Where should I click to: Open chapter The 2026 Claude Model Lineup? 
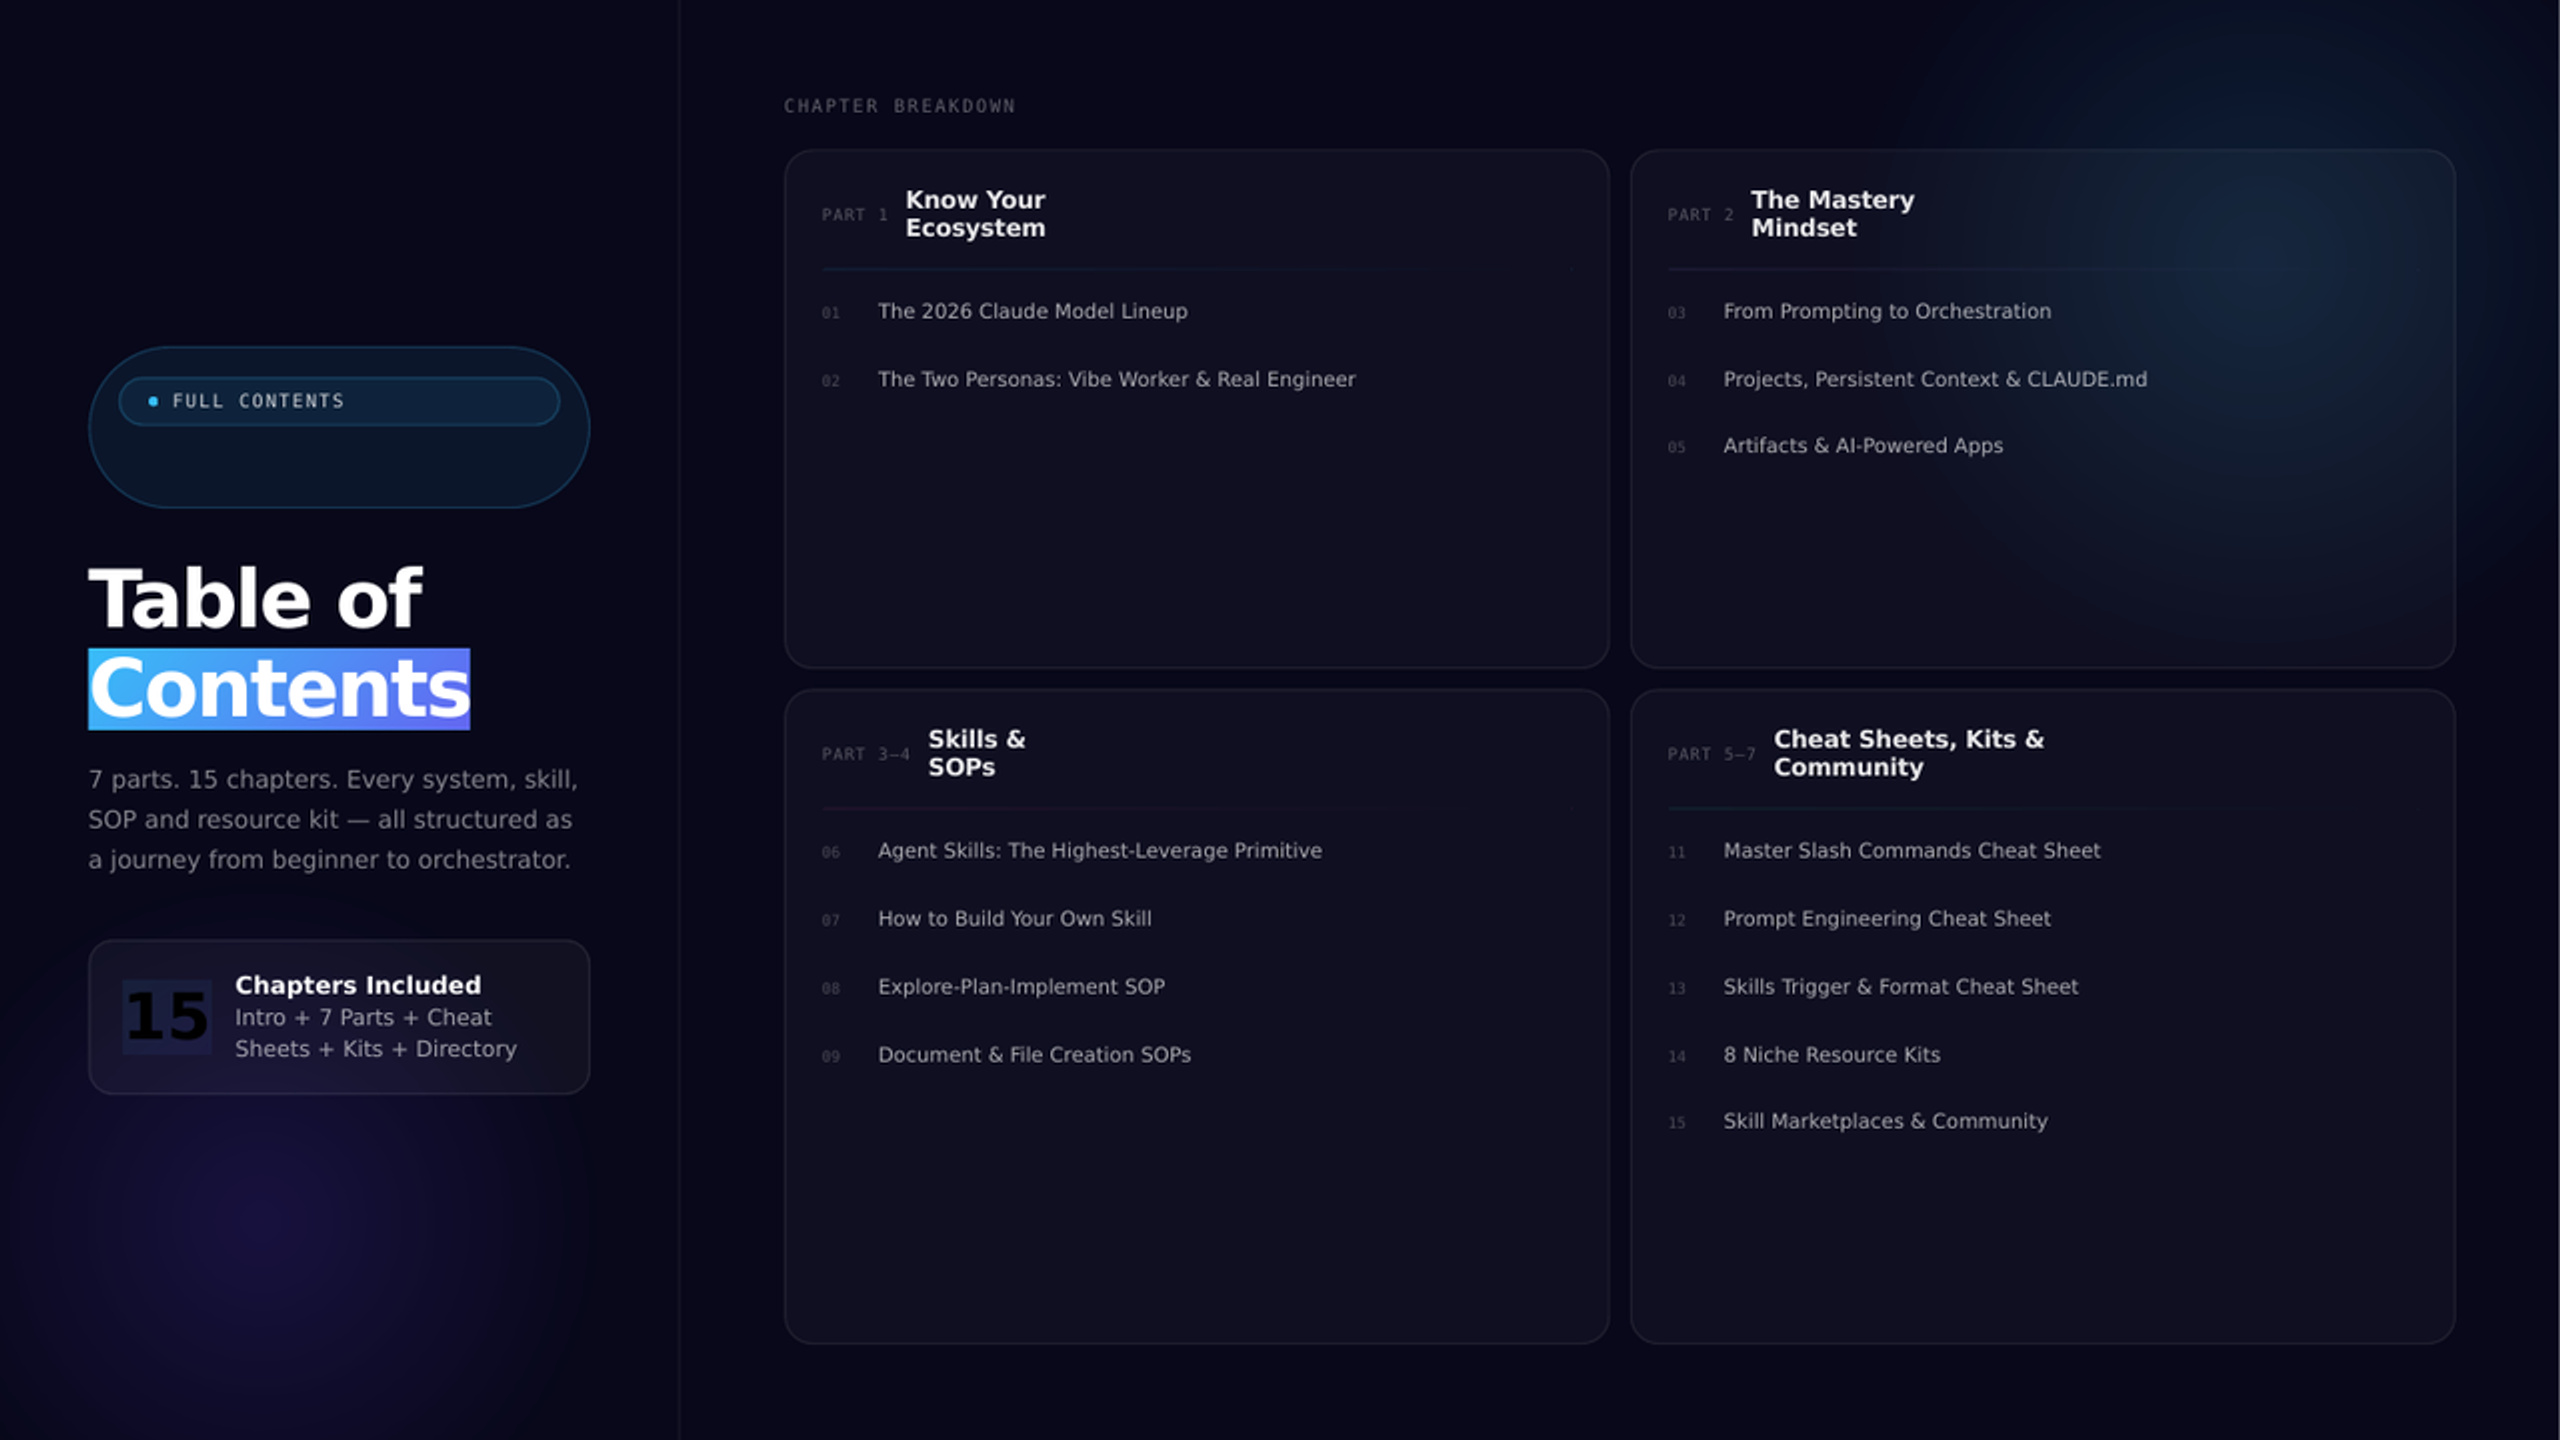(1032, 311)
